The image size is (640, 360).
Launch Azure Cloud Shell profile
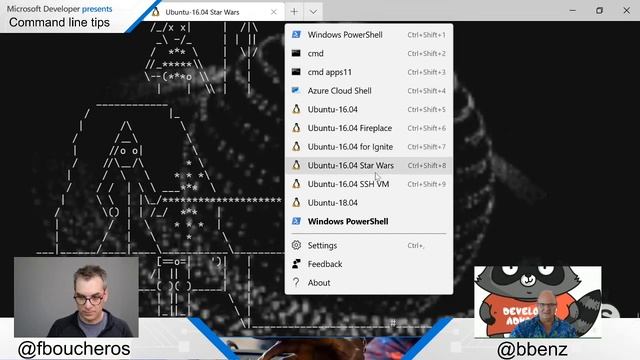pyautogui.click(x=369, y=91)
